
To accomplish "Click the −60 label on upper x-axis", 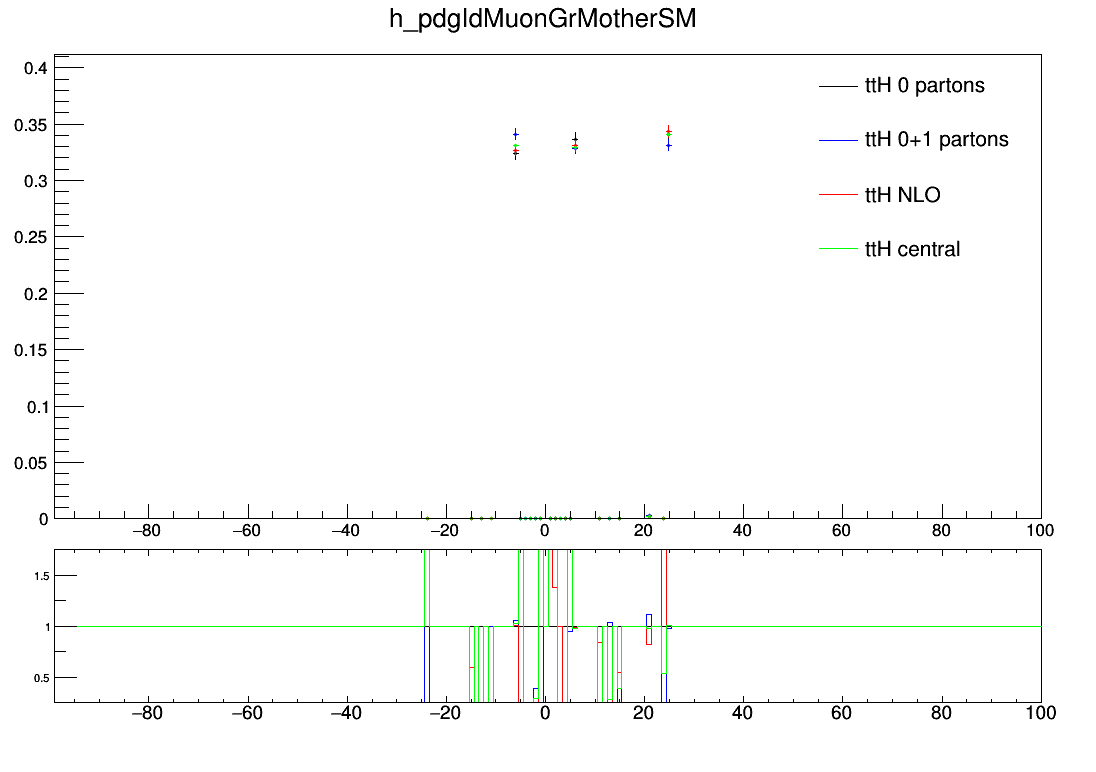I will [246, 531].
